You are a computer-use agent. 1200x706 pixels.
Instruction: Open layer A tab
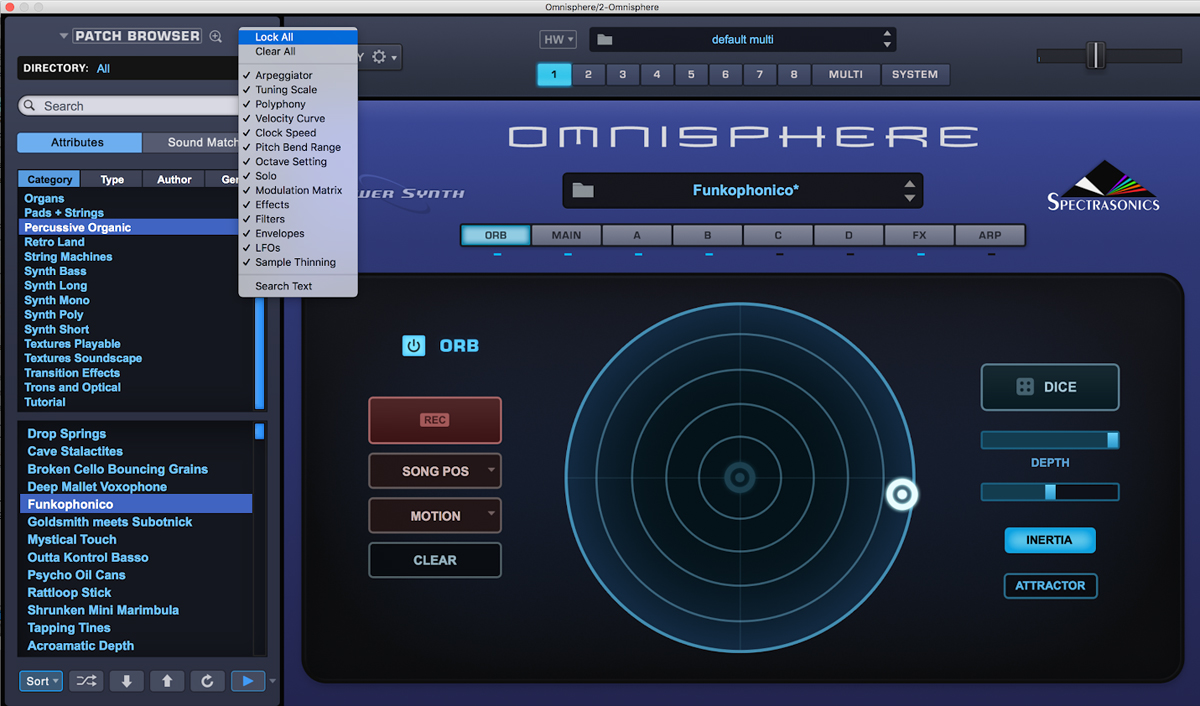point(637,236)
